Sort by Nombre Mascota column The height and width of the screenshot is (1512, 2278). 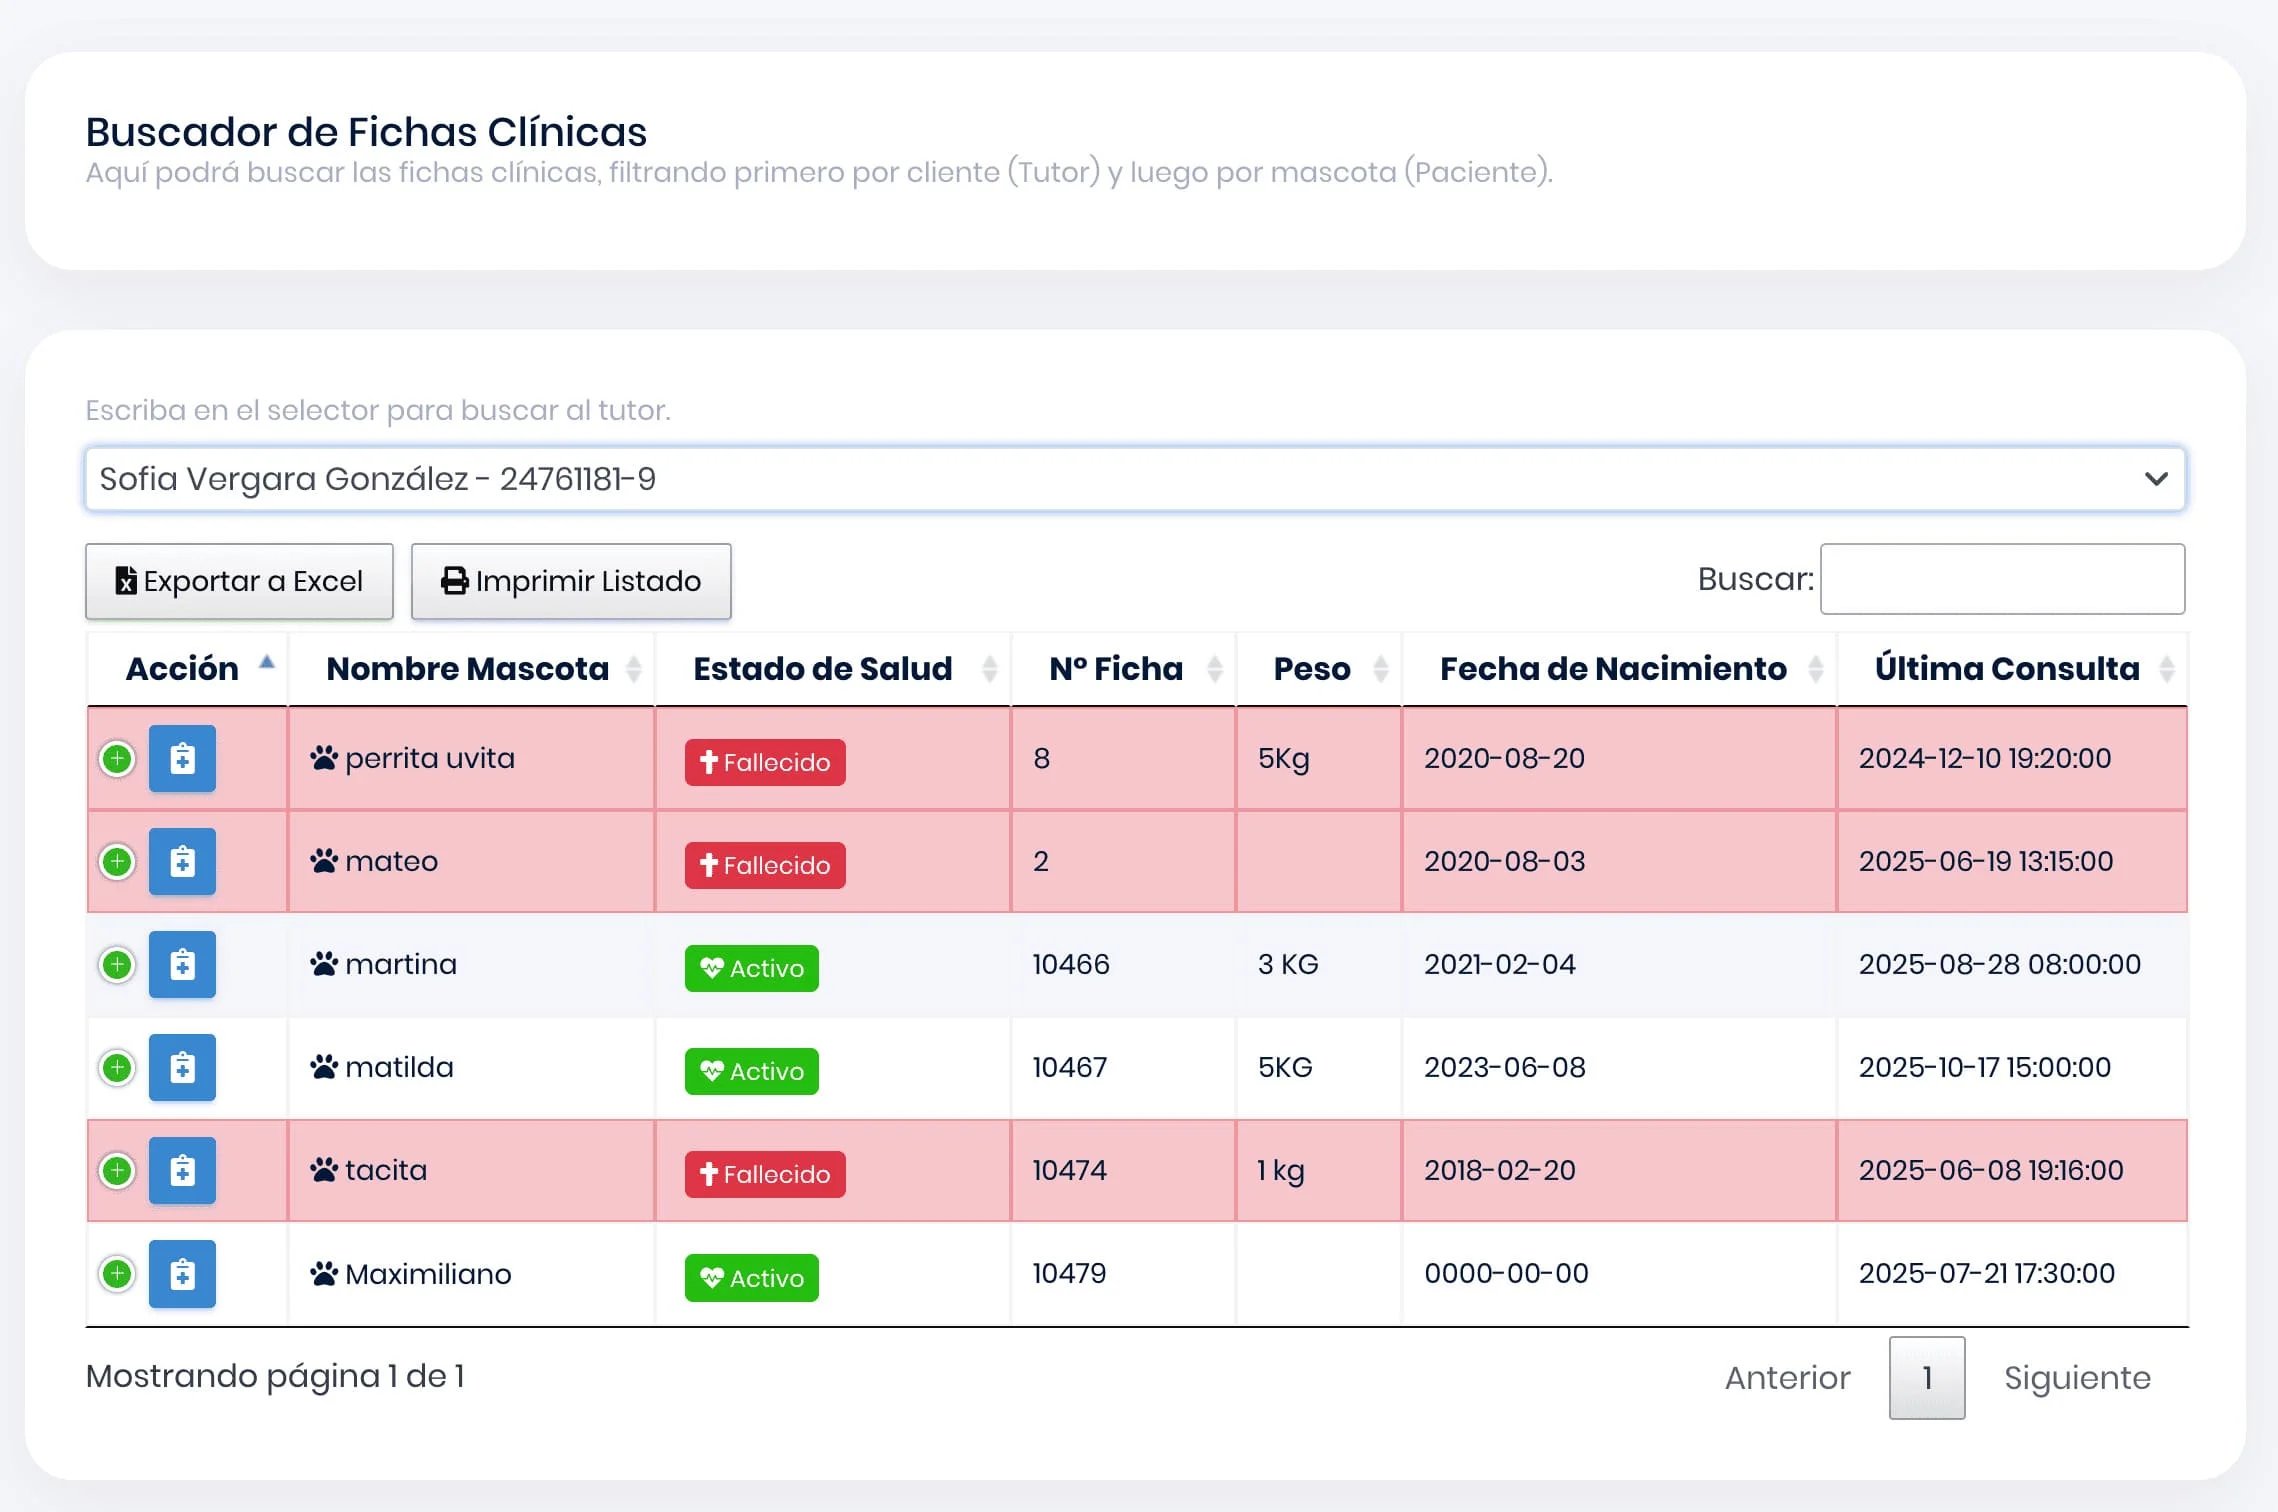[468, 669]
